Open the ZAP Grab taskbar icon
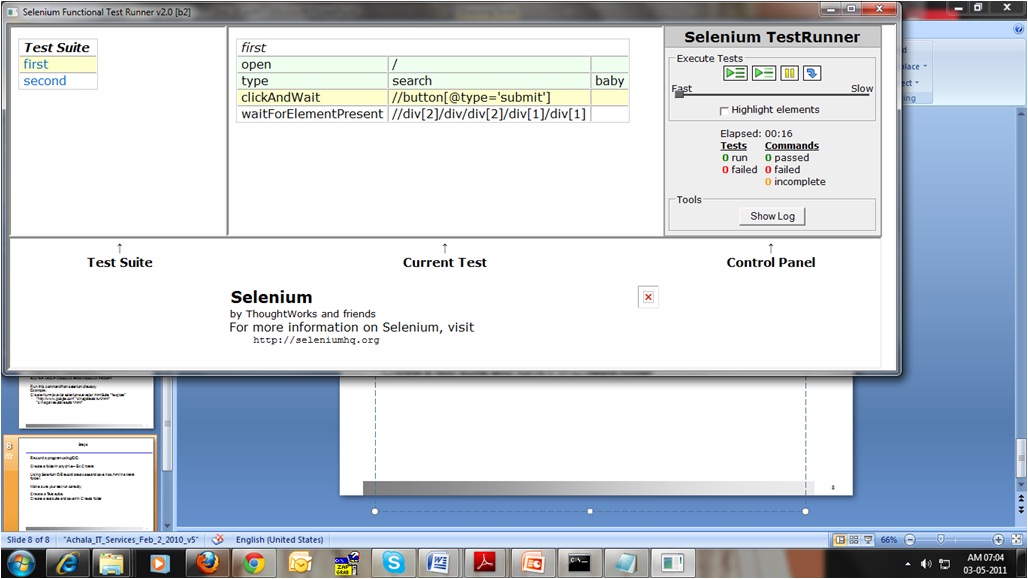Viewport: 1028px width, 579px height. 347,563
